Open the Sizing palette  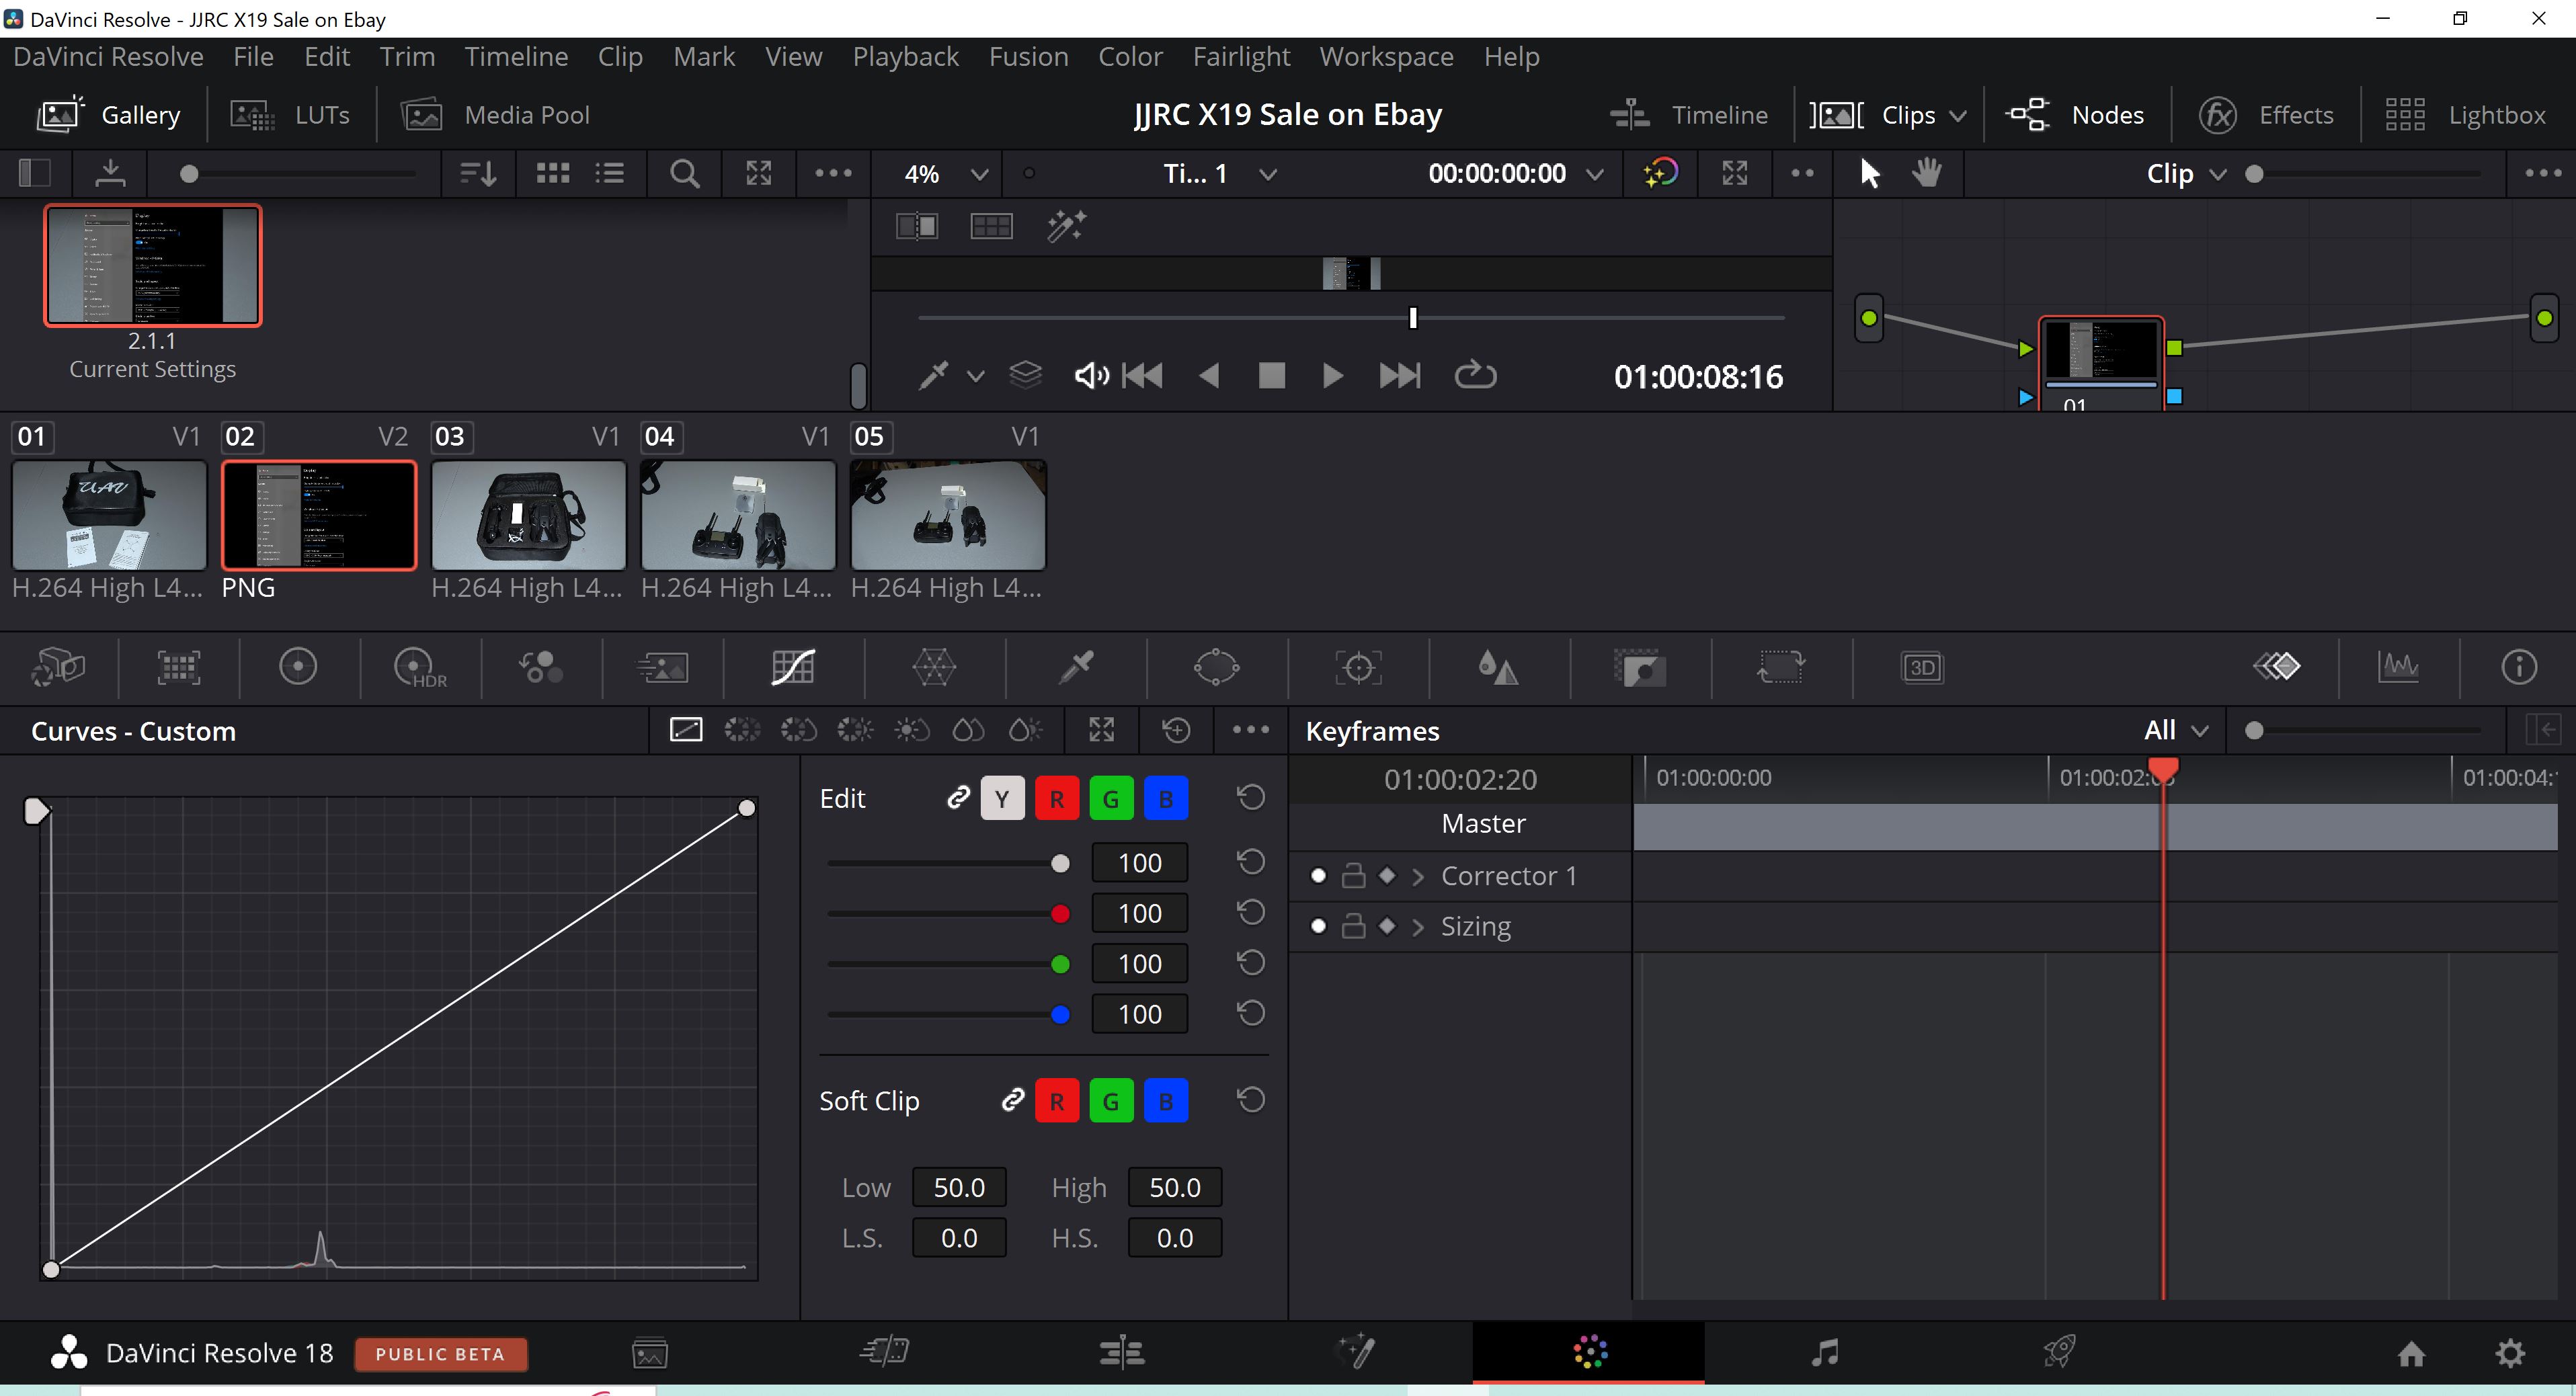[x=1781, y=667]
